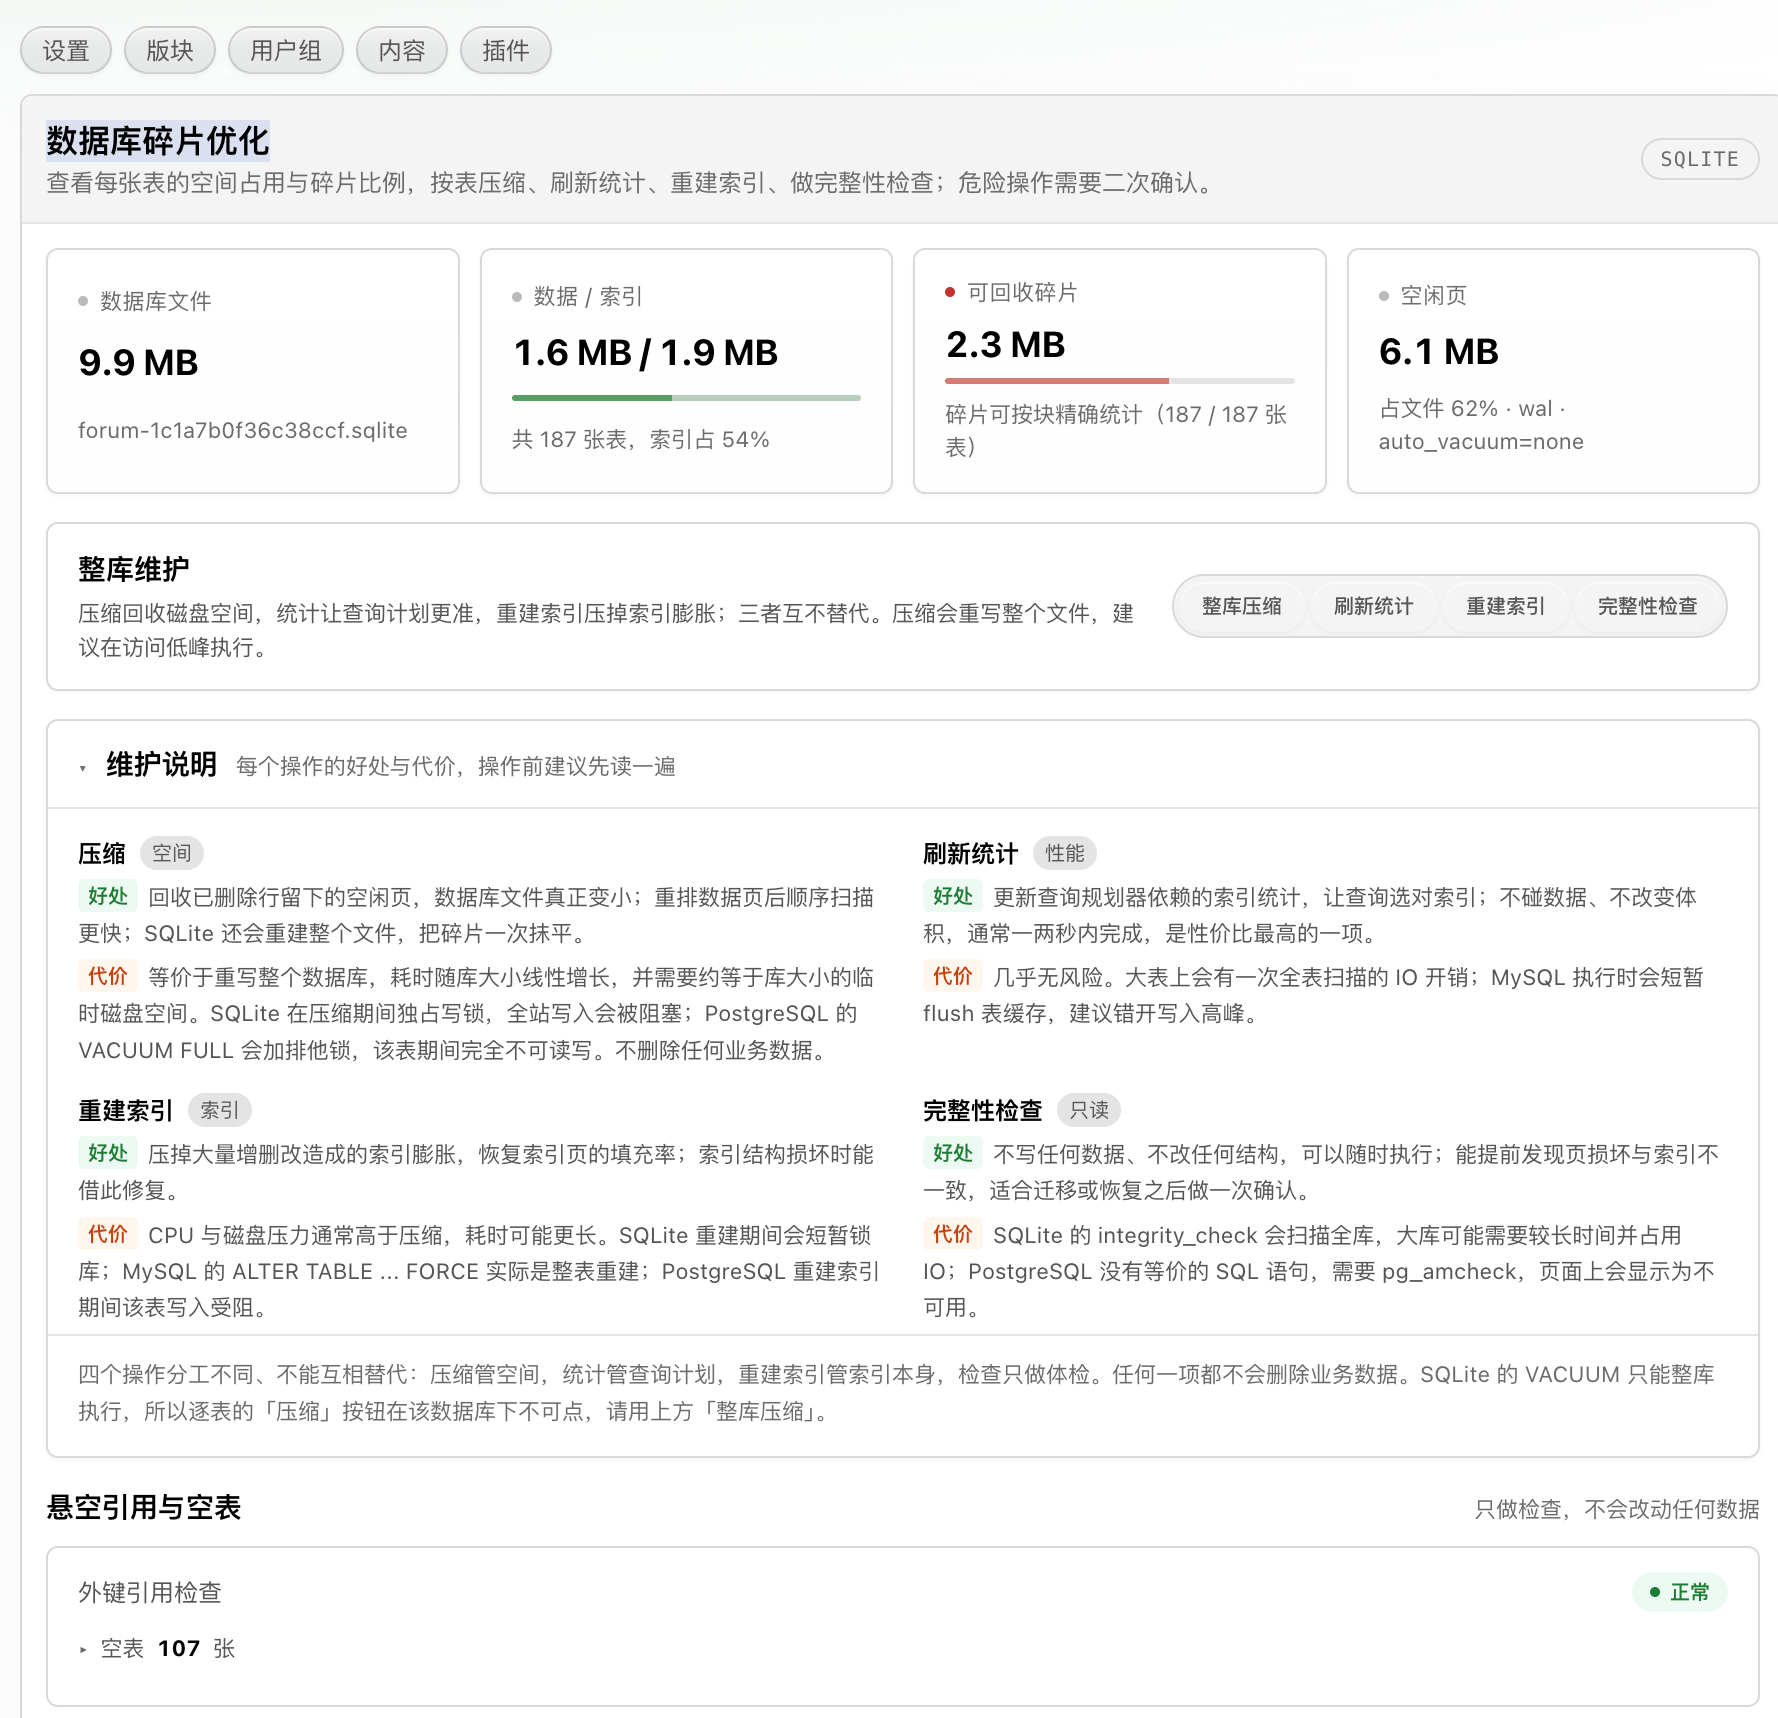Click the 重建索引 button
Screen dimensions: 1778x1718
click(x=1506, y=606)
